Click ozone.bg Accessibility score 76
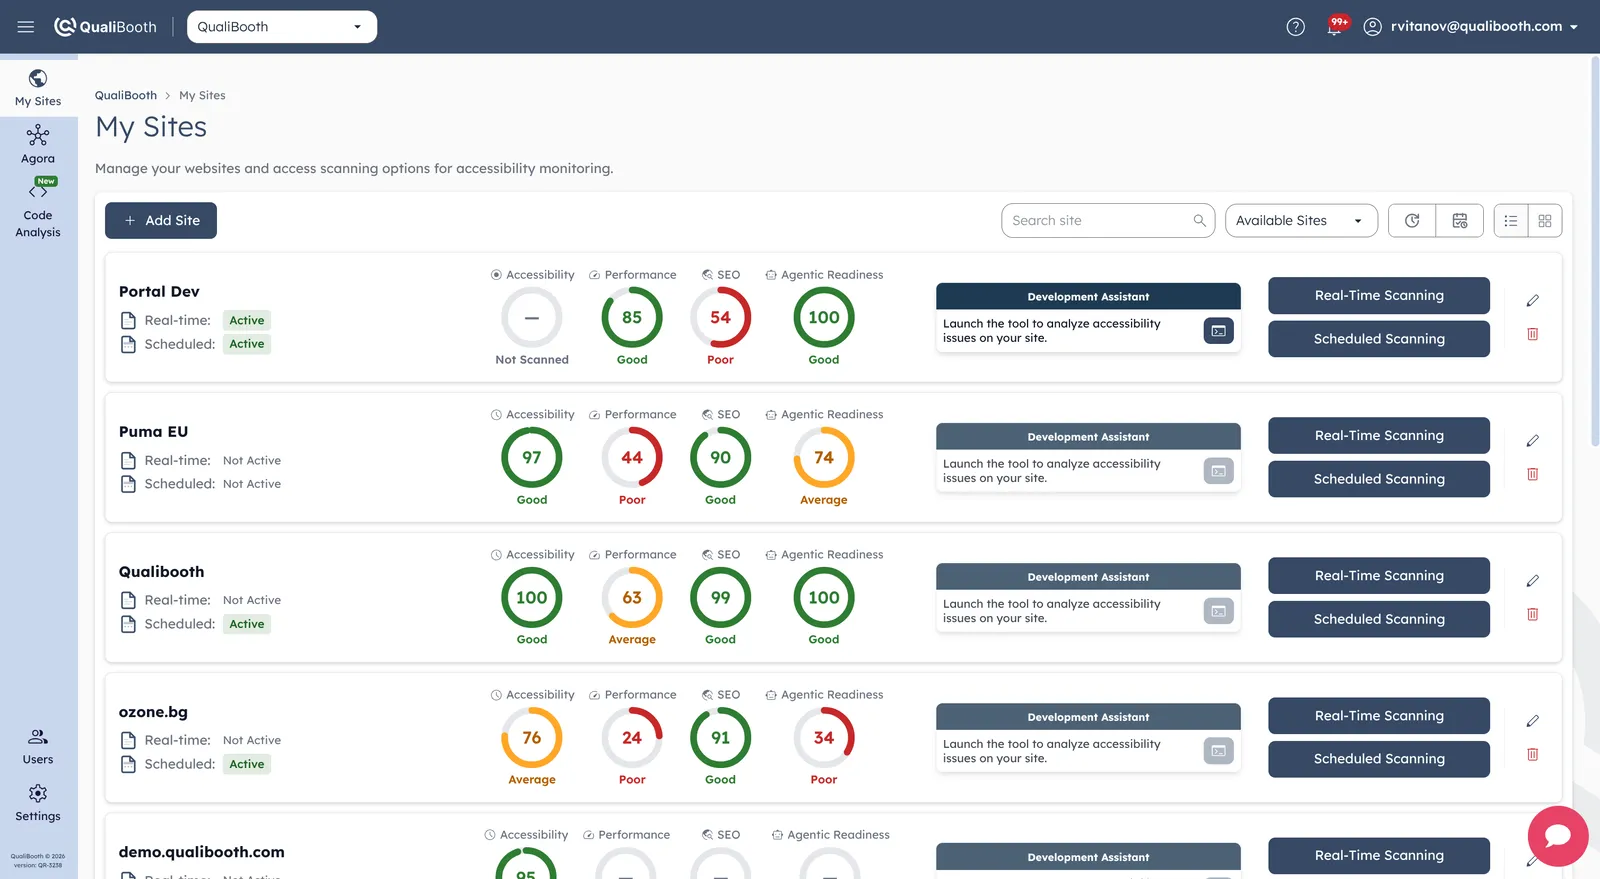Viewport: 1600px width, 879px height. coord(532,738)
